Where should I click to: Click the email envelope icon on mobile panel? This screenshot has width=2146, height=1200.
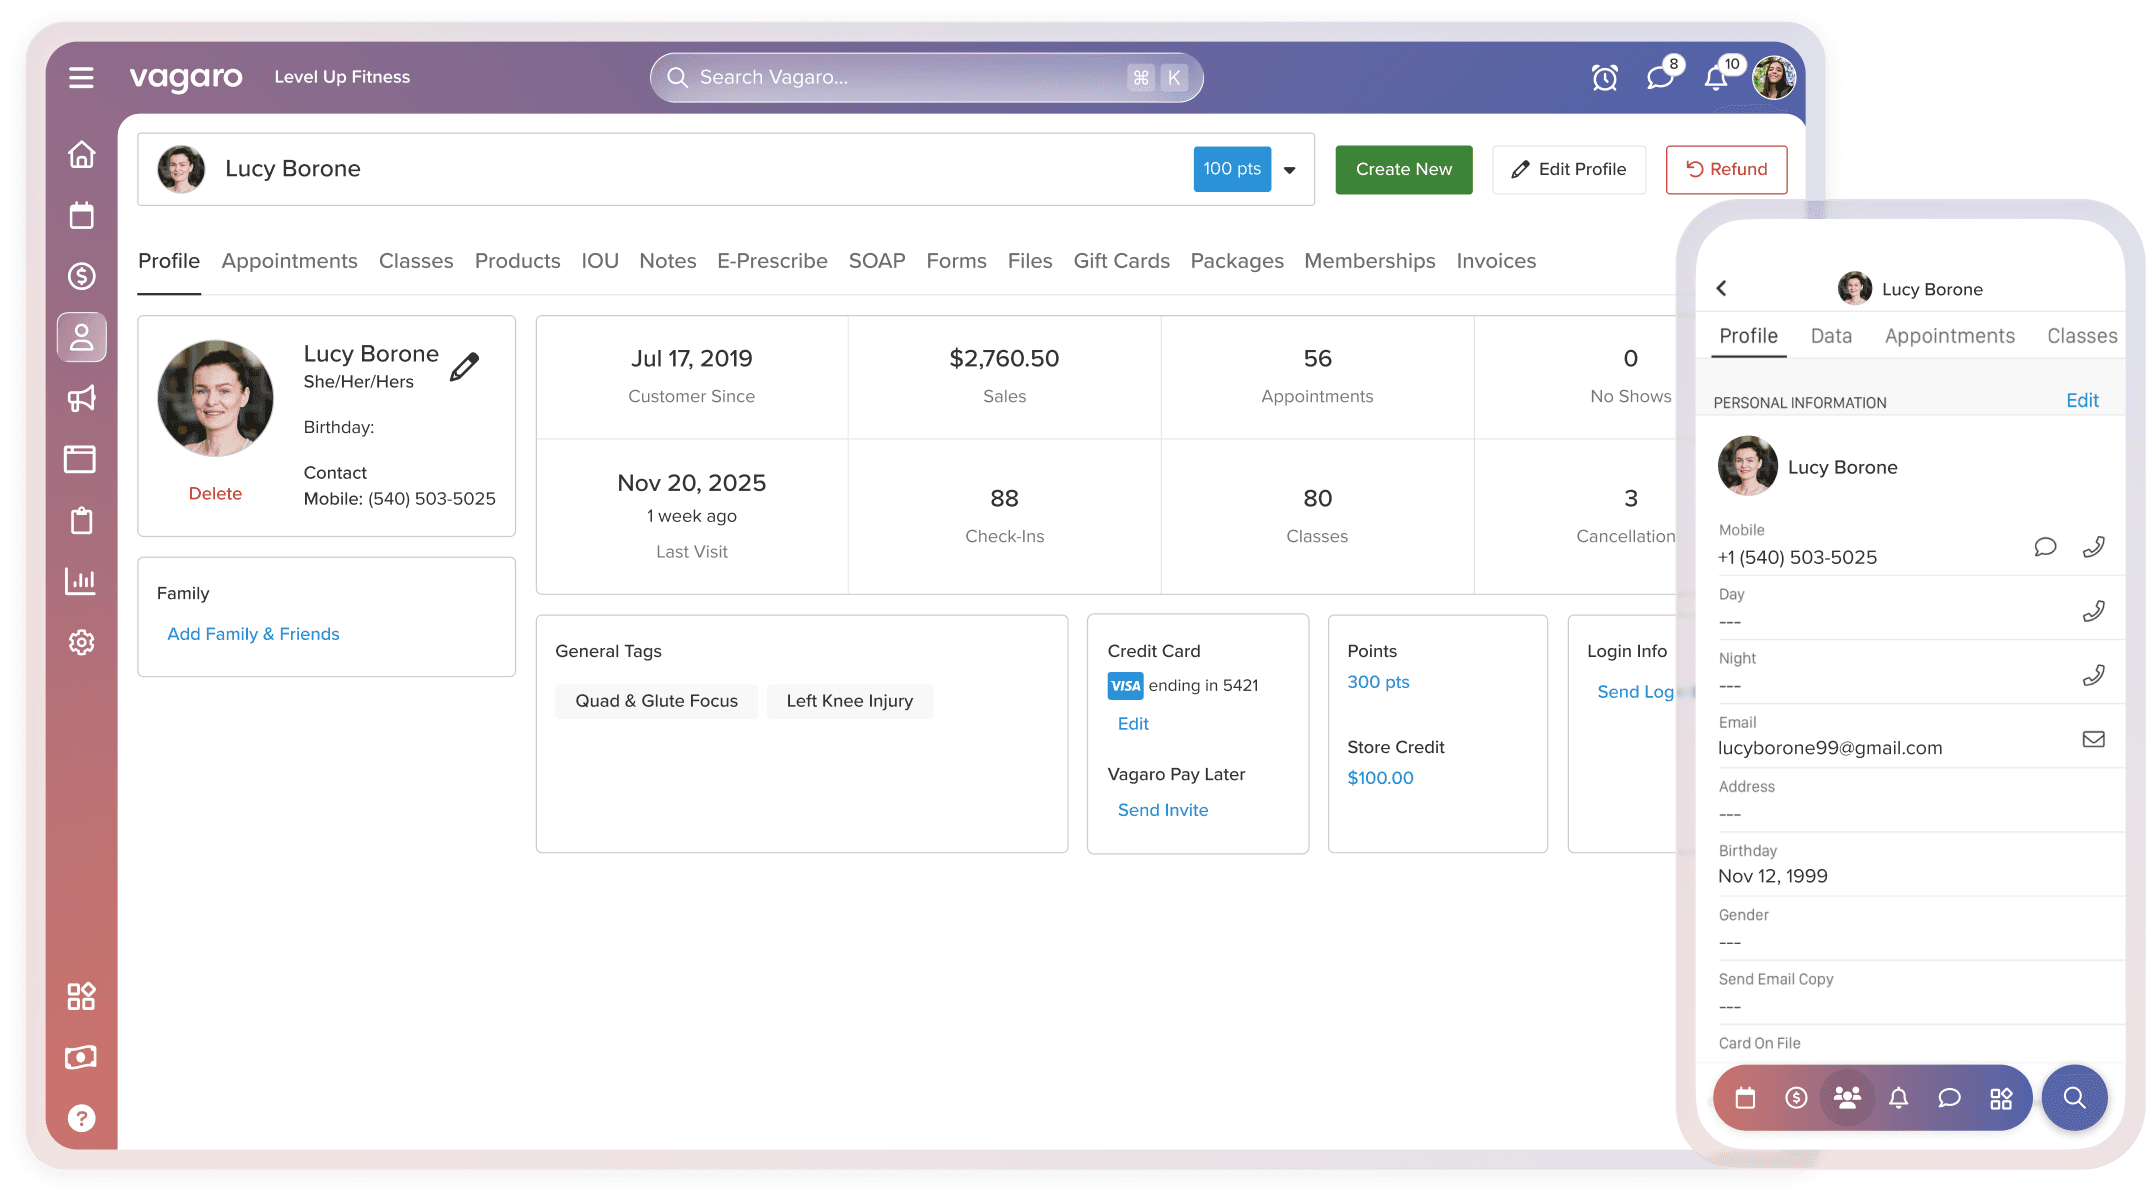[2093, 739]
